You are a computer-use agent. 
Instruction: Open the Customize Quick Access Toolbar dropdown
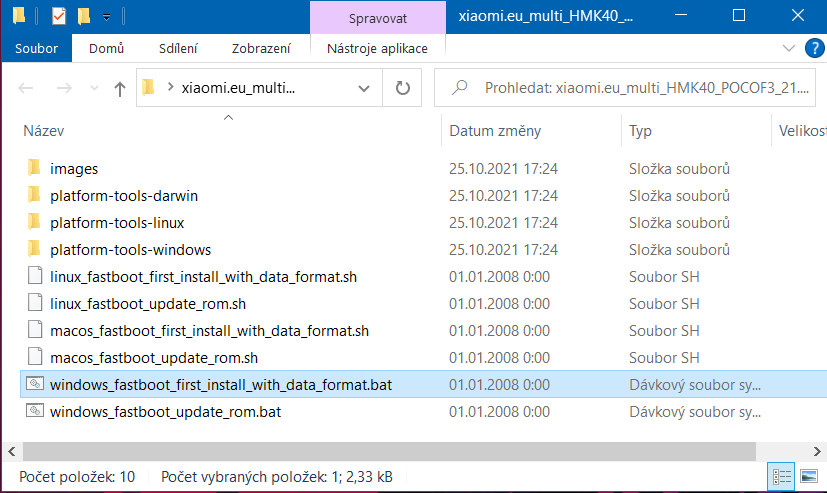[107, 17]
